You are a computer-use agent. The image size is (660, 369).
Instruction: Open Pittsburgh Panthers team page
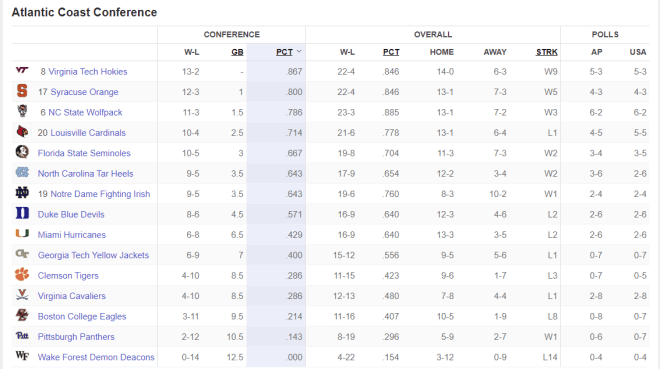coord(76,337)
